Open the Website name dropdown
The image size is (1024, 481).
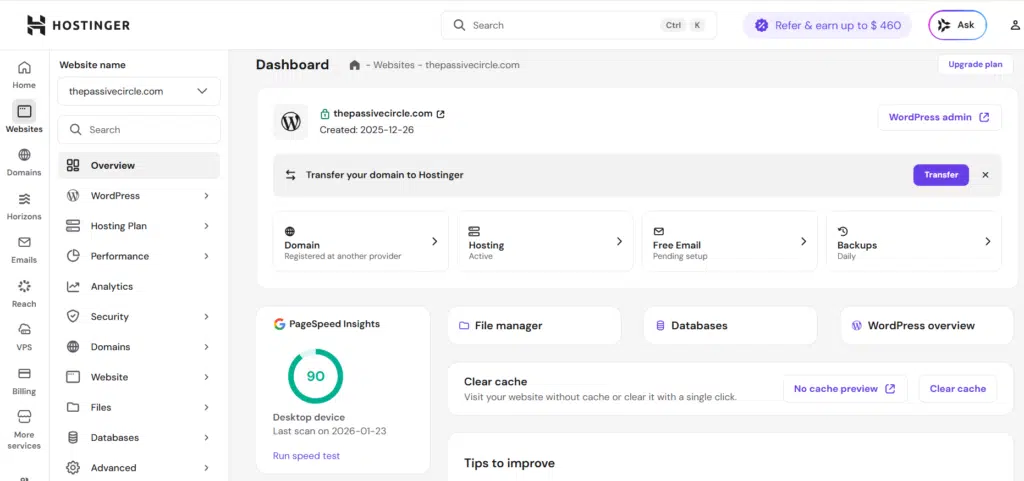coord(139,91)
